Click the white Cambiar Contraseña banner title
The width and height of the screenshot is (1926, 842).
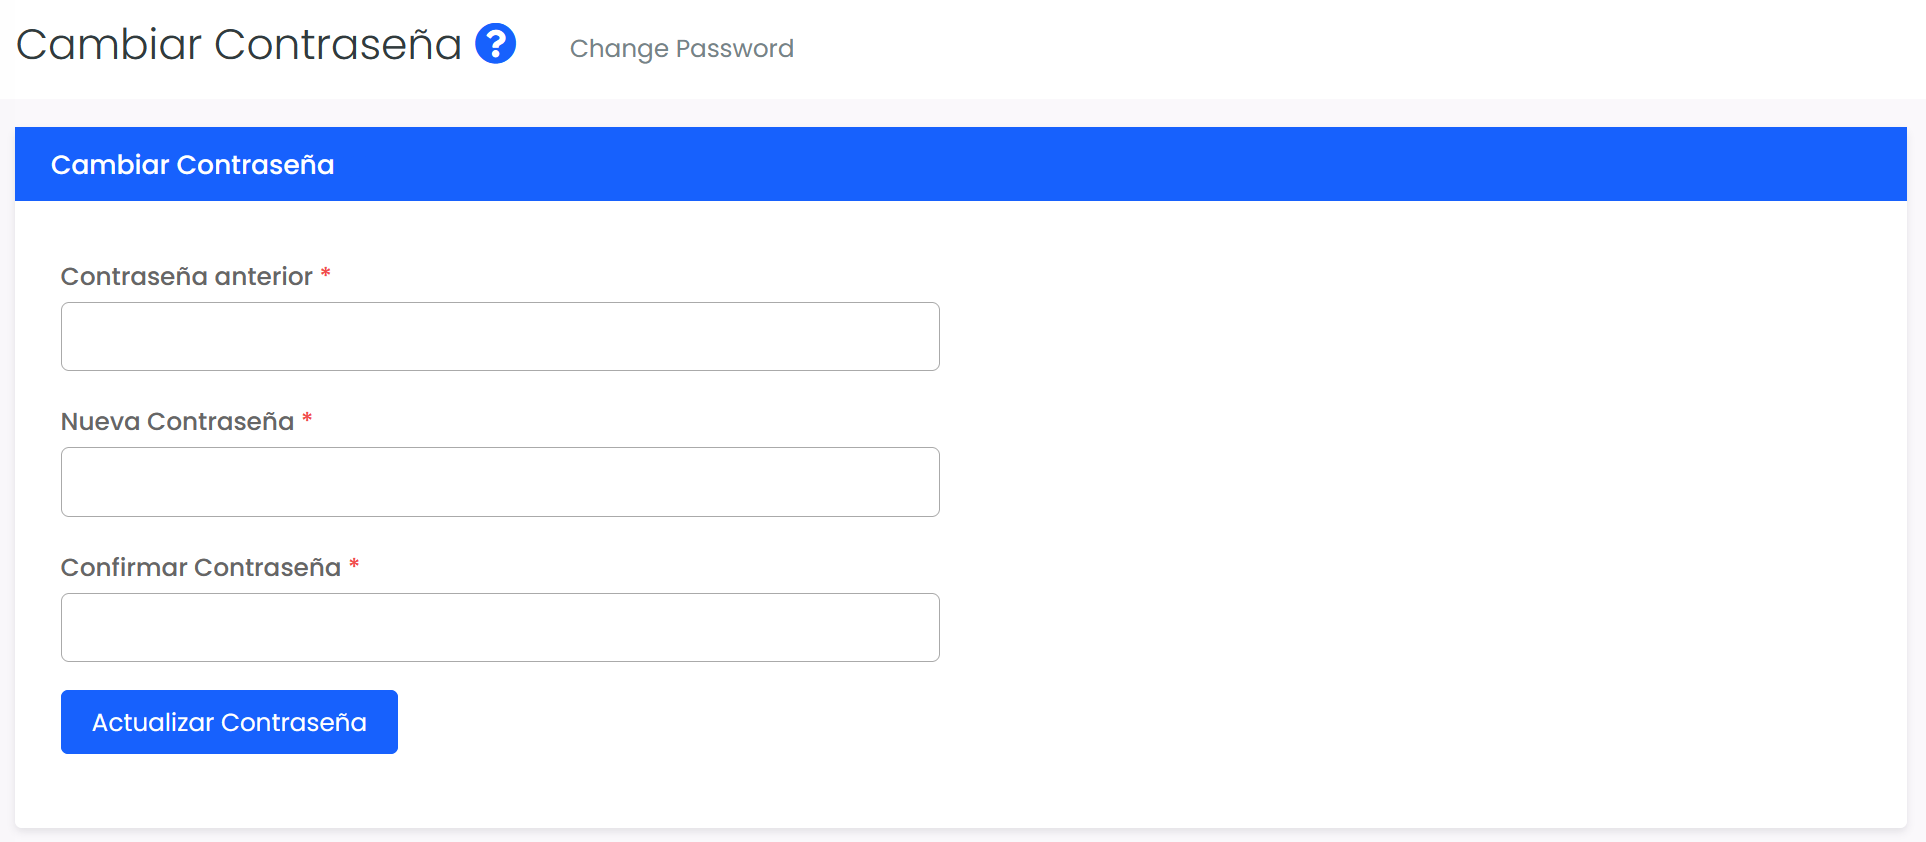point(192,165)
